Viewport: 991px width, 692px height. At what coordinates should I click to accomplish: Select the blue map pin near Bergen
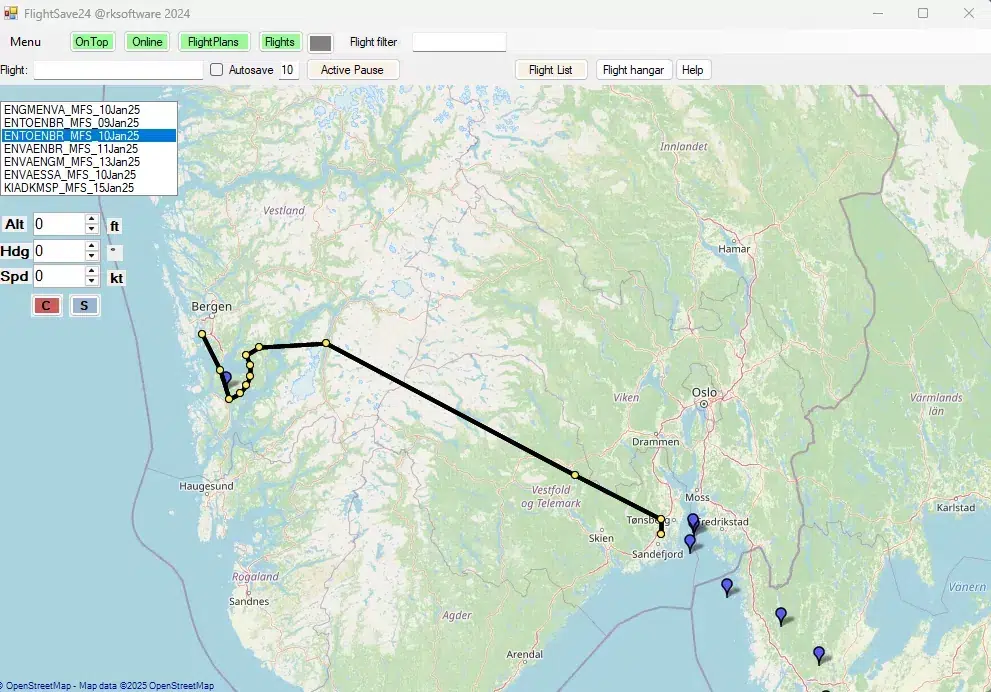pos(226,379)
